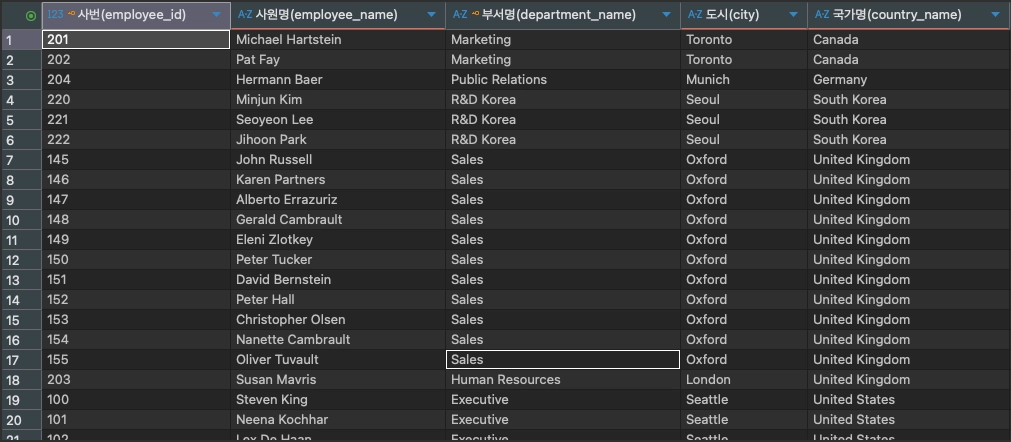Click the 사번(employee_id) column header label
Viewport: 1011px width, 442px height.
click(132, 15)
